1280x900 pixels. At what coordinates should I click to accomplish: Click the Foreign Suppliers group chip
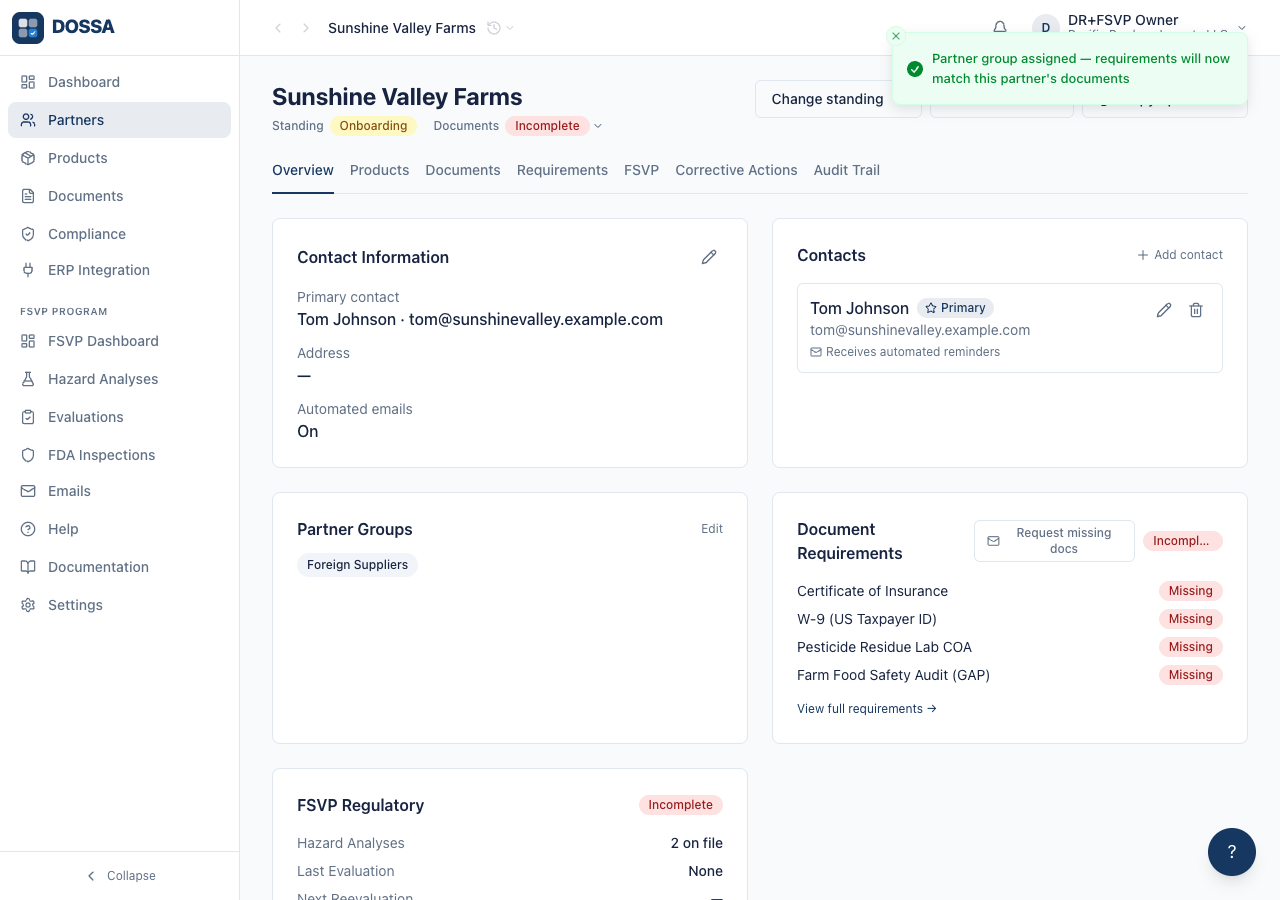(x=357, y=565)
